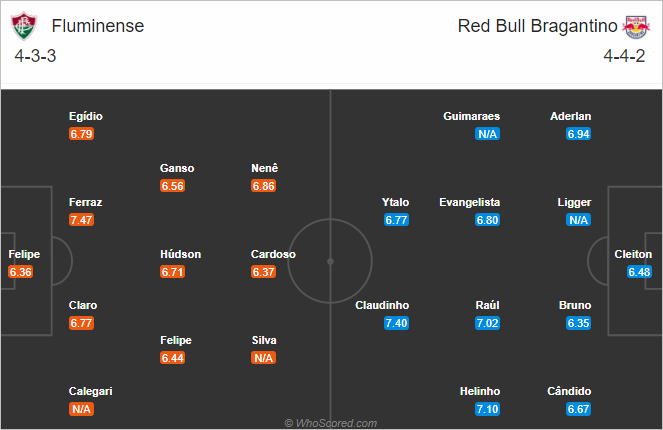
Task: Click the 4-4-2 formation label
Action: coord(624,56)
